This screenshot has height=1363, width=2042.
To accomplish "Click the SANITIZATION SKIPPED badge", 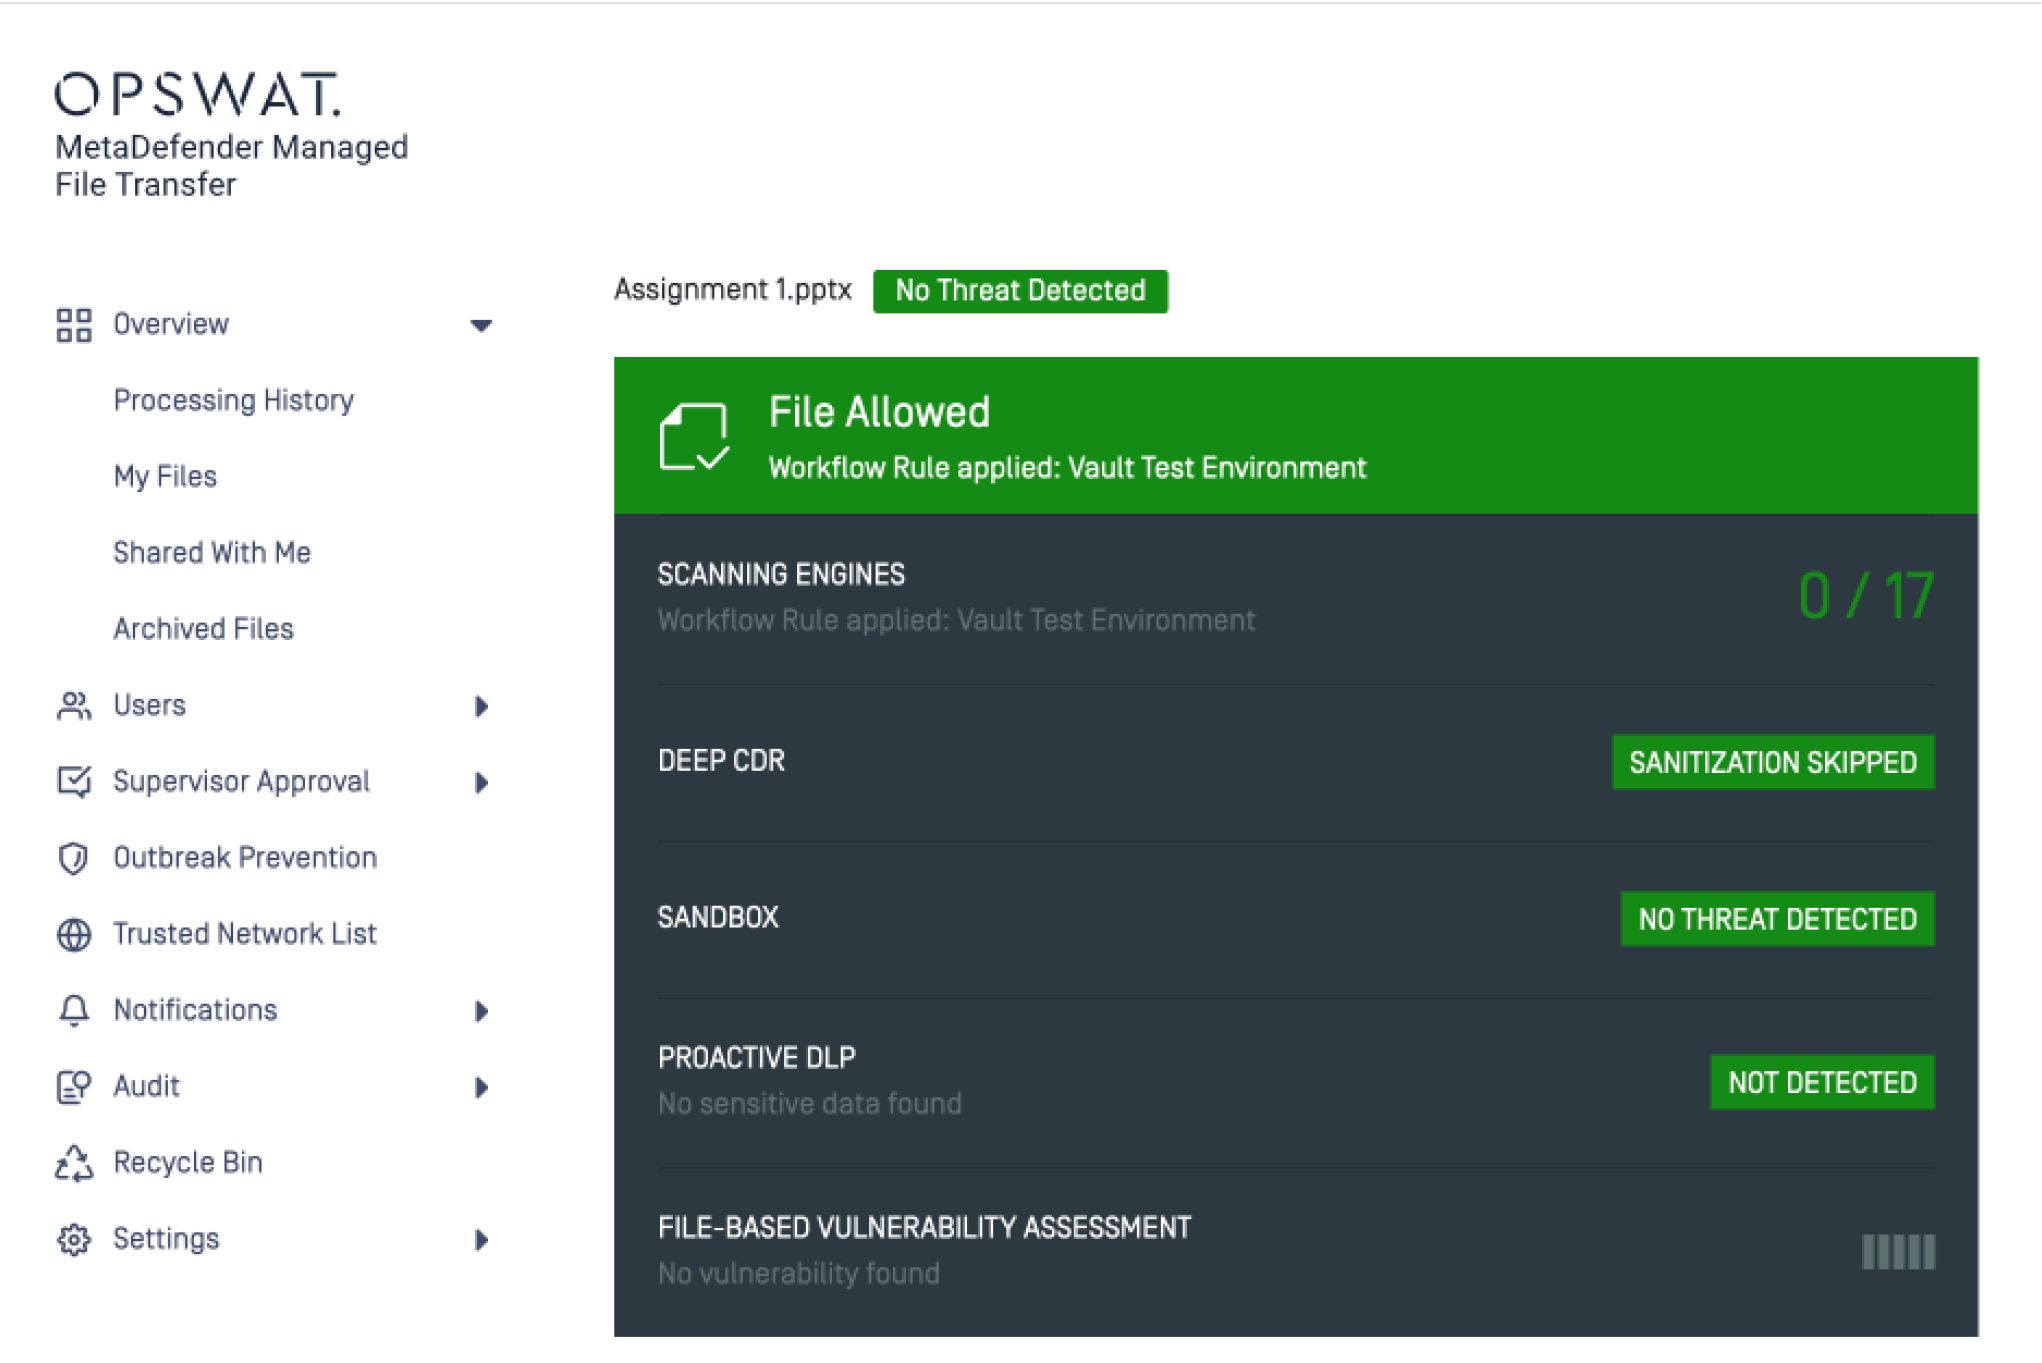I will tap(1773, 762).
